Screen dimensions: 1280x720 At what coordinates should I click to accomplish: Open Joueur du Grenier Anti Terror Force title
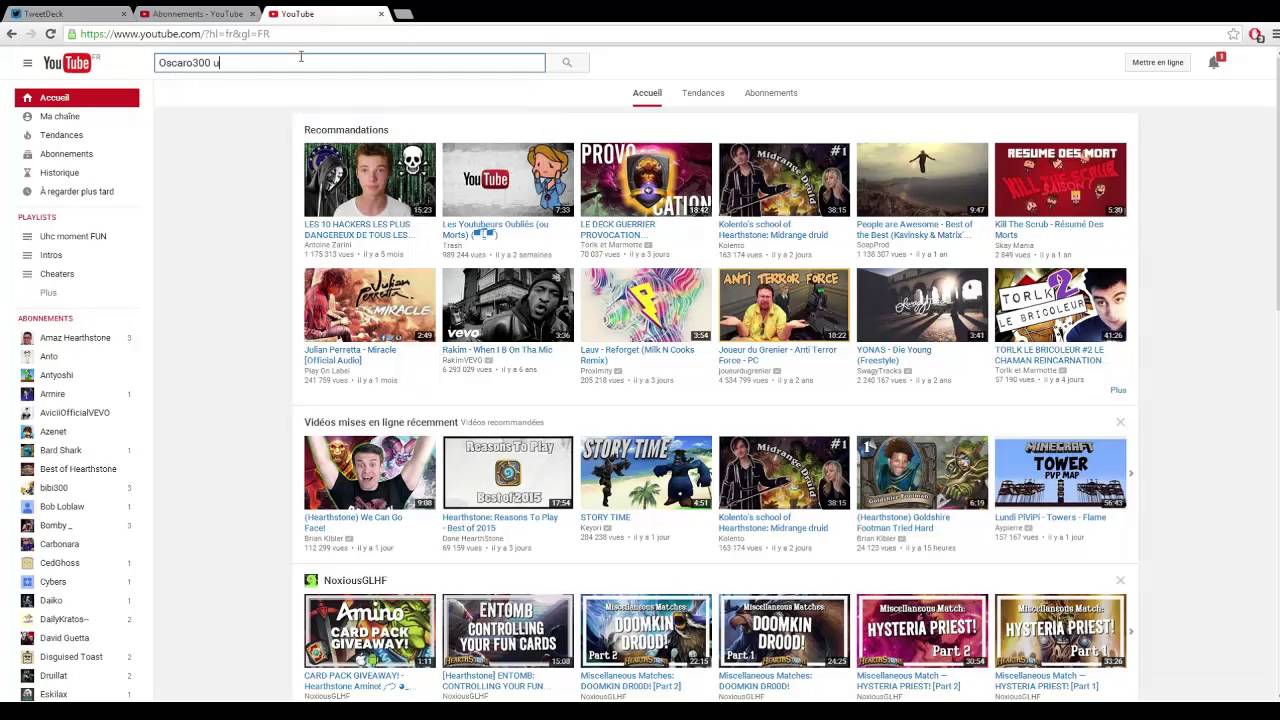[778, 355]
